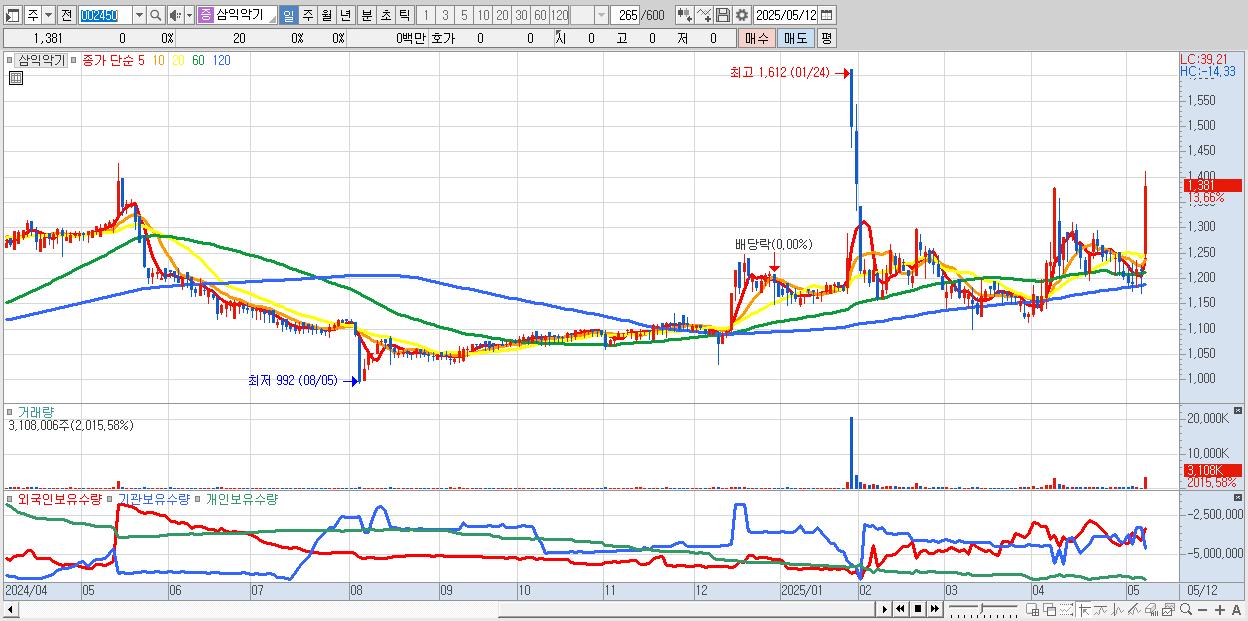Toggle the 전 button in top toolbar
Viewport: 1248px width, 621px height.
(65, 15)
